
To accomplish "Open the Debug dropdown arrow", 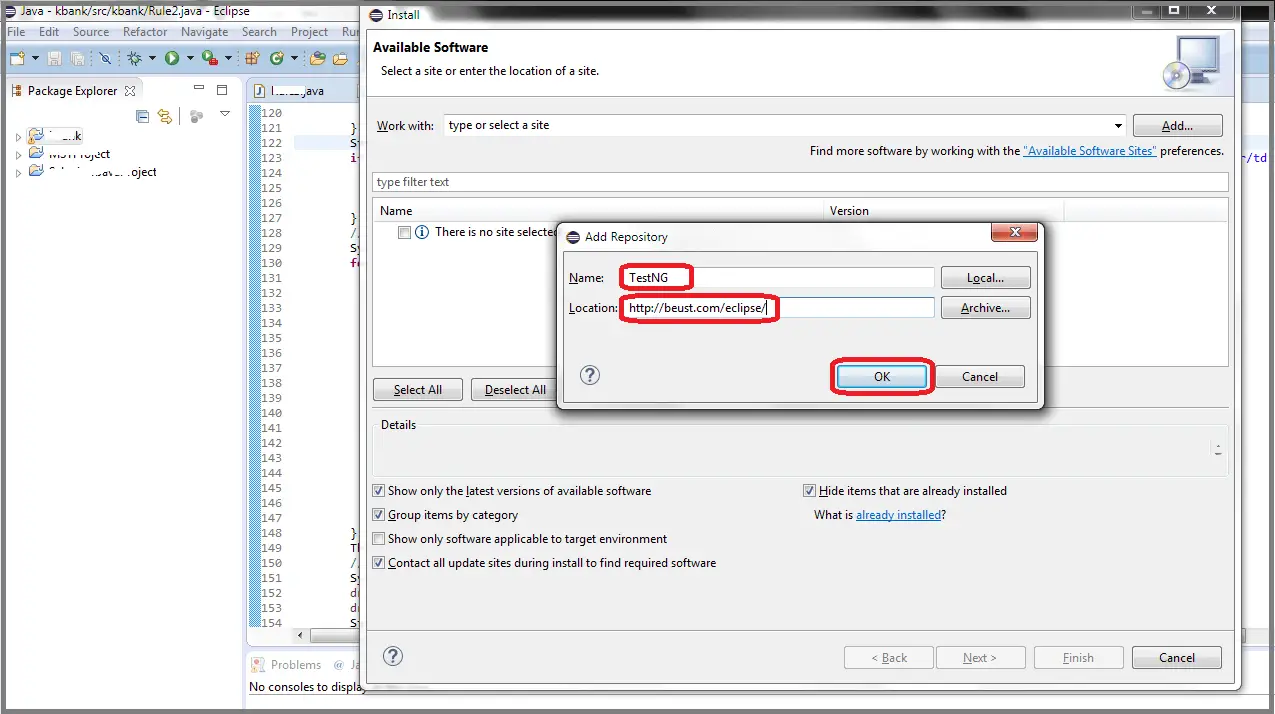I will tap(152, 59).
